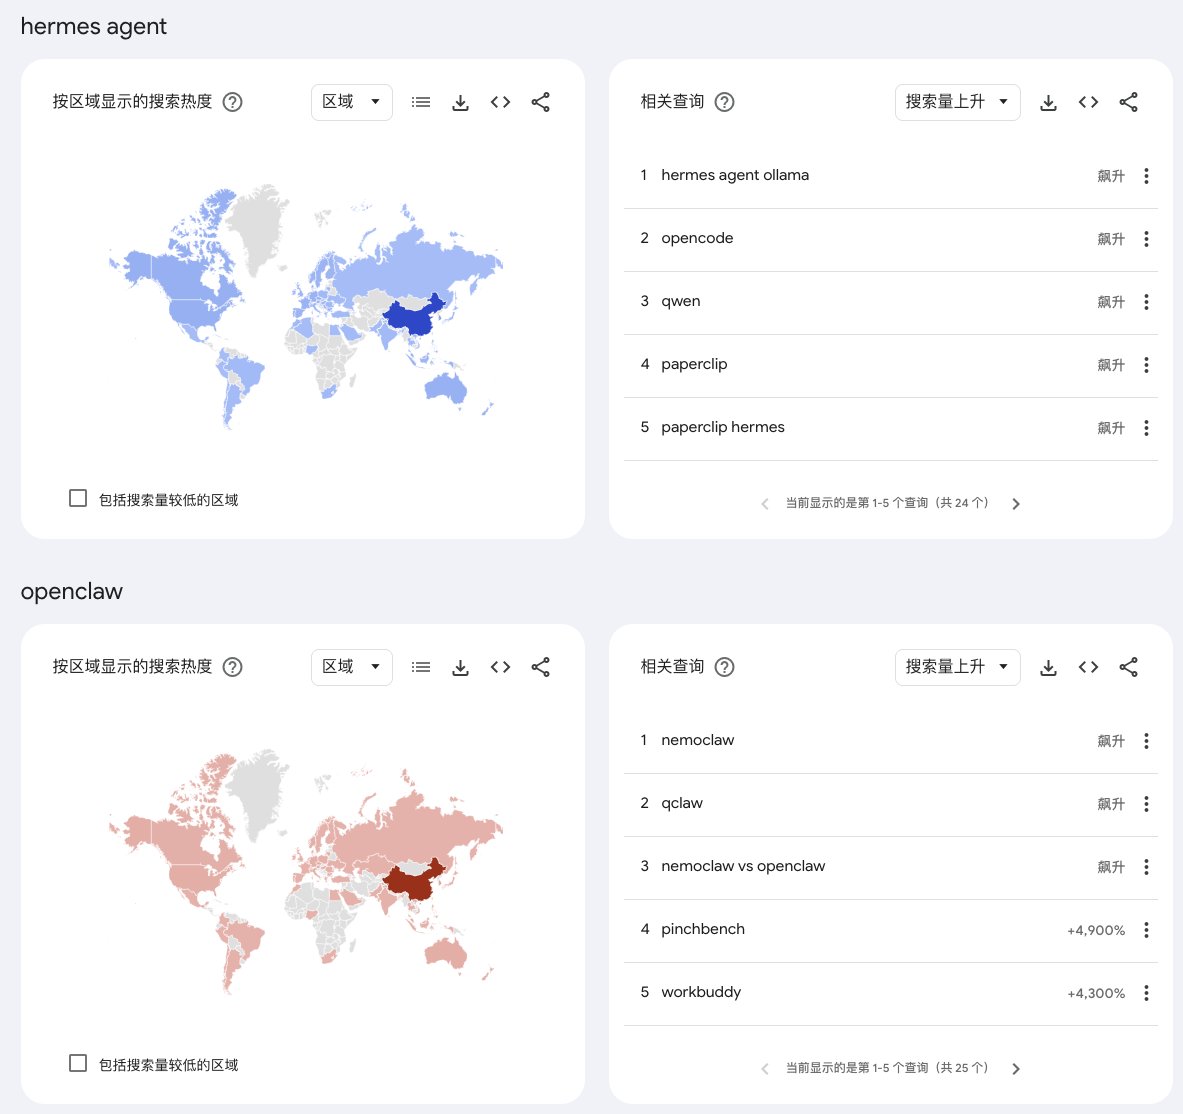Open more options for paperclip hermes query

(1146, 428)
